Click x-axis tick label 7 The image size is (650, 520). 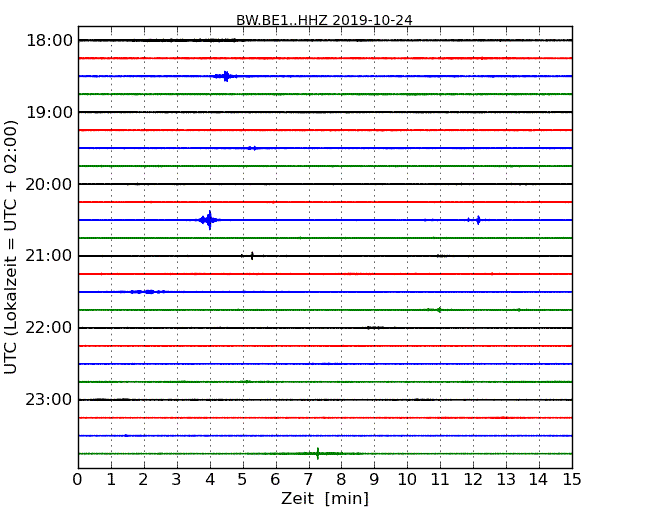click(x=308, y=479)
